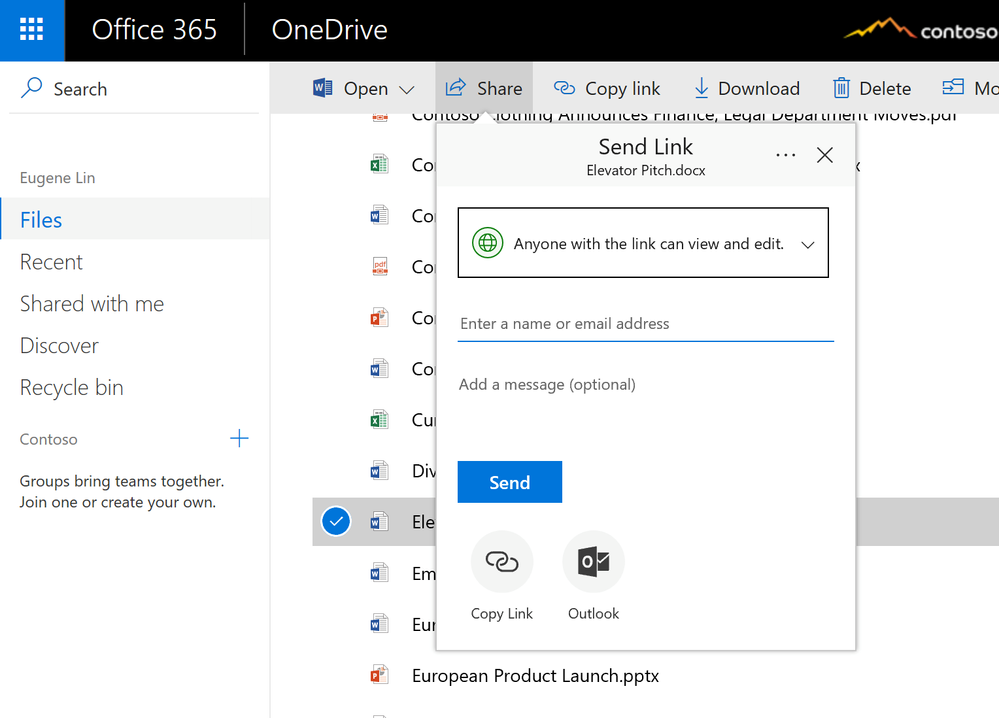The width and height of the screenshot is (999, 718).
Task: Click the Send button
Action: point(510,482)
